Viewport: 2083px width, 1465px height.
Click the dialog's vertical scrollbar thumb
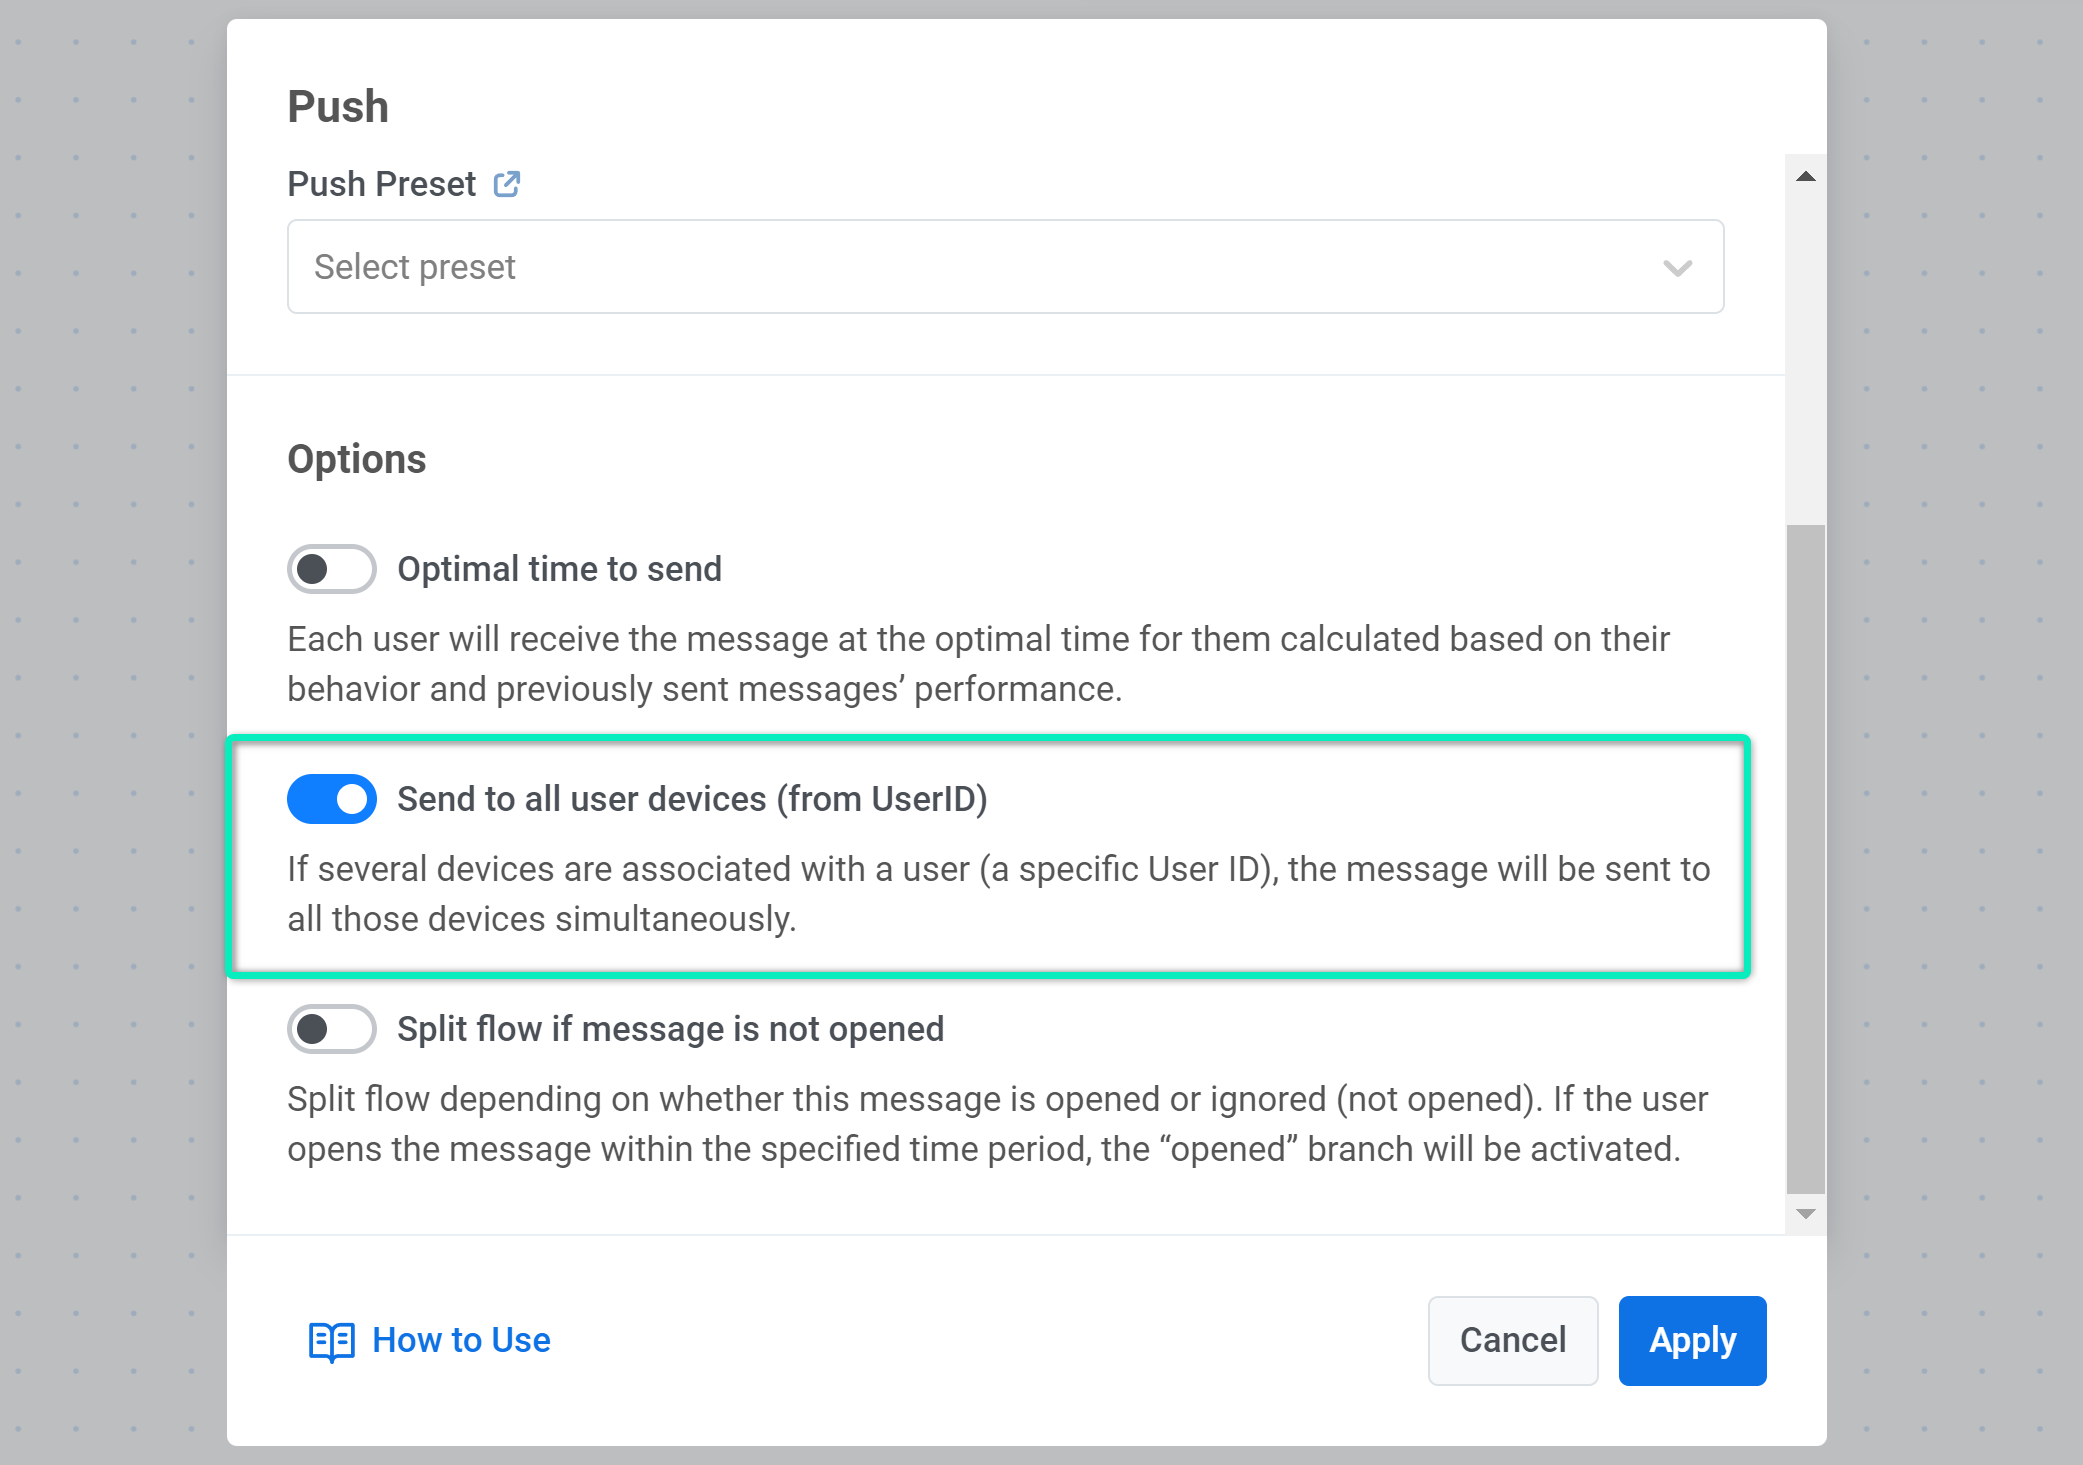click(x=1805, y=857)
